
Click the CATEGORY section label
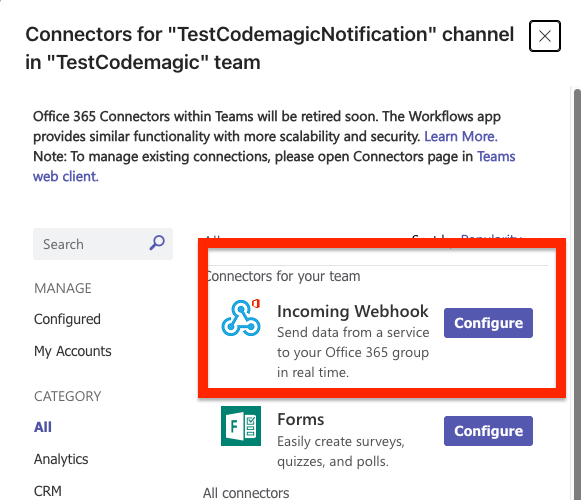[67, 396]
